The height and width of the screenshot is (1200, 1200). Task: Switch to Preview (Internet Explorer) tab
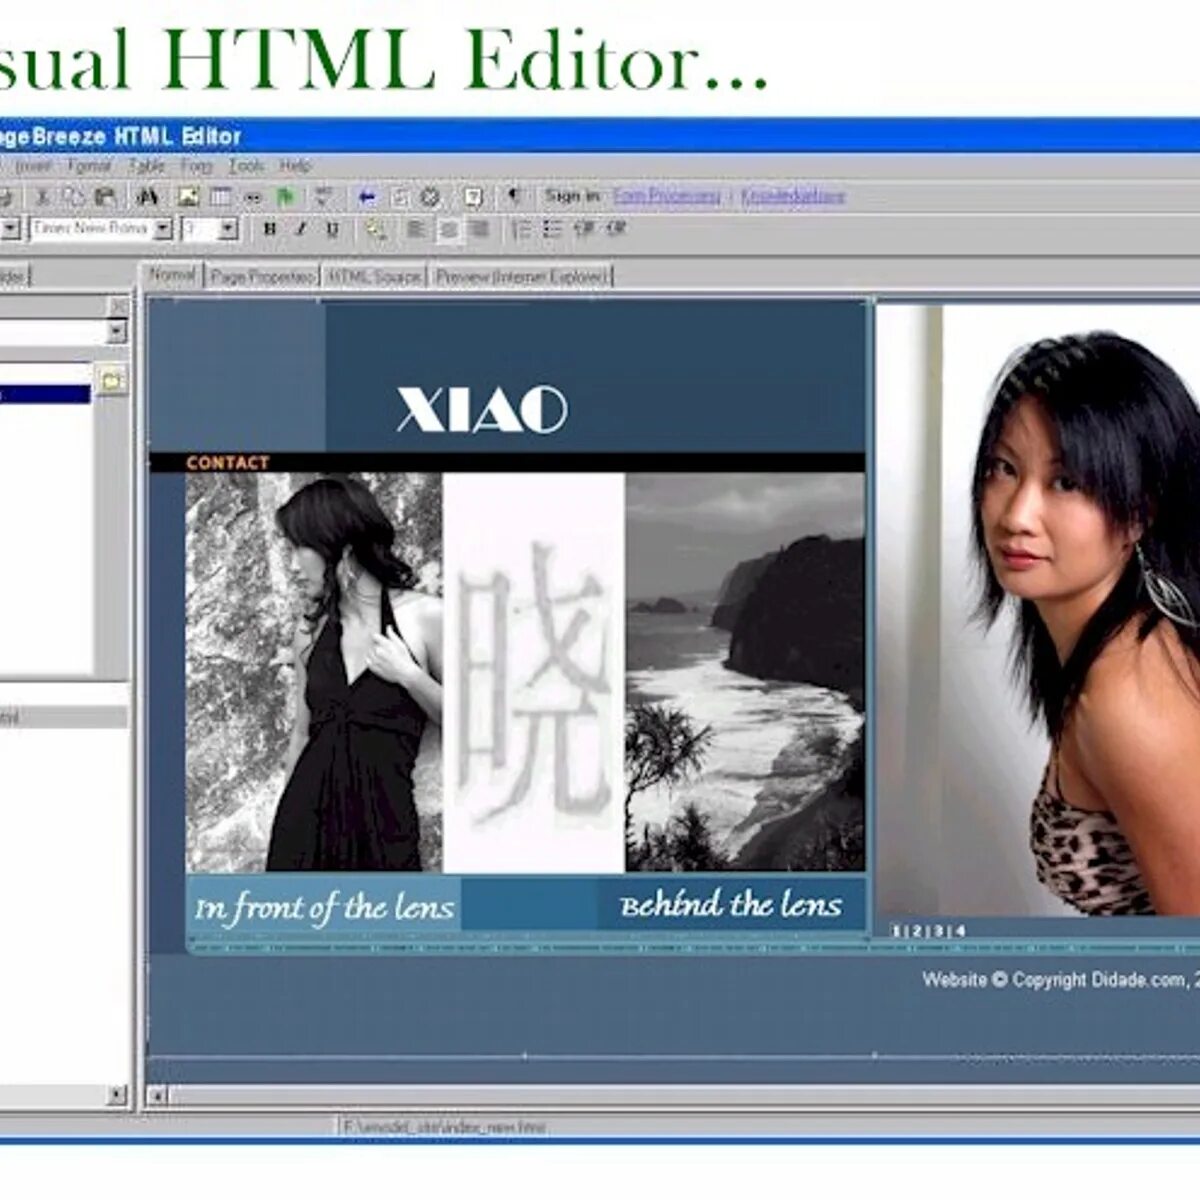coord(521,276)
